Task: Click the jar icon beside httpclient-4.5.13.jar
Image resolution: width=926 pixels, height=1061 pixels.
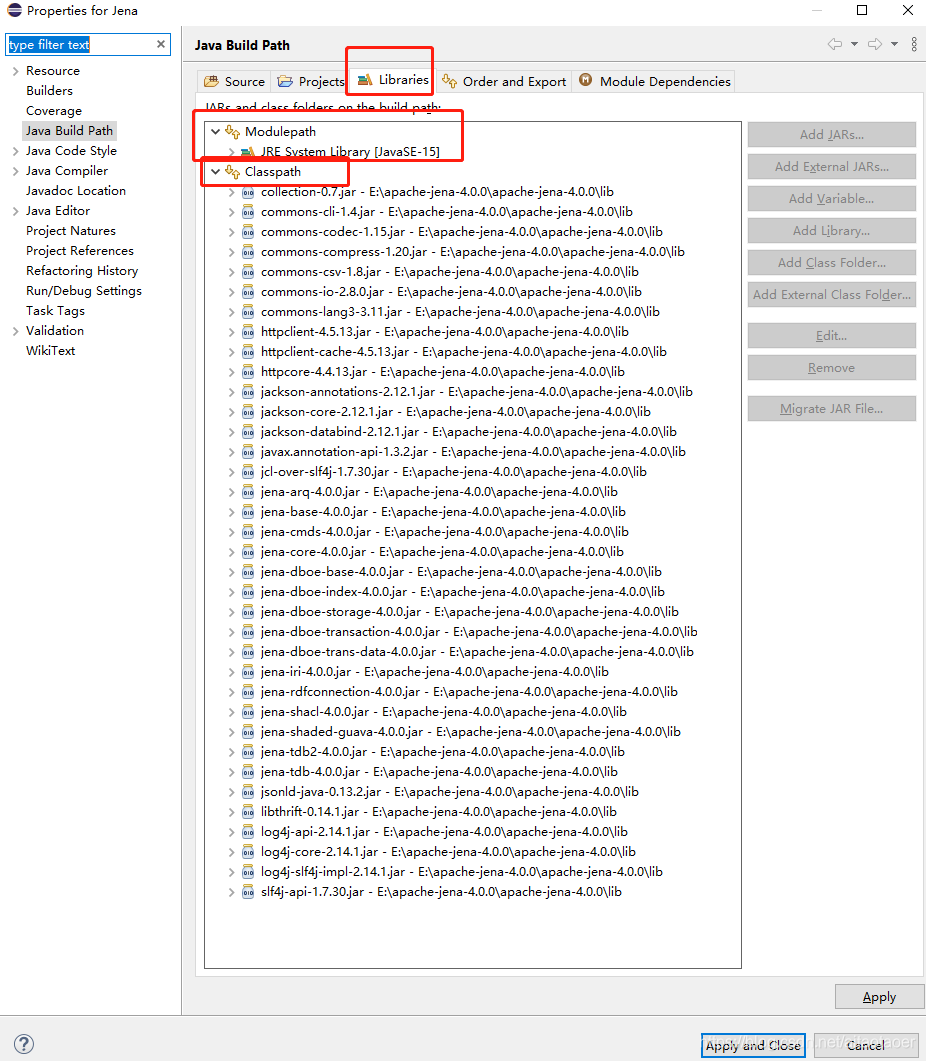Action: tap(248, 332)
